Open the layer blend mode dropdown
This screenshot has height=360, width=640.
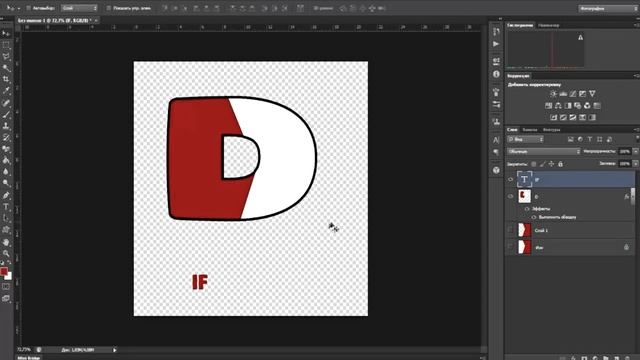tap(544, 151)
